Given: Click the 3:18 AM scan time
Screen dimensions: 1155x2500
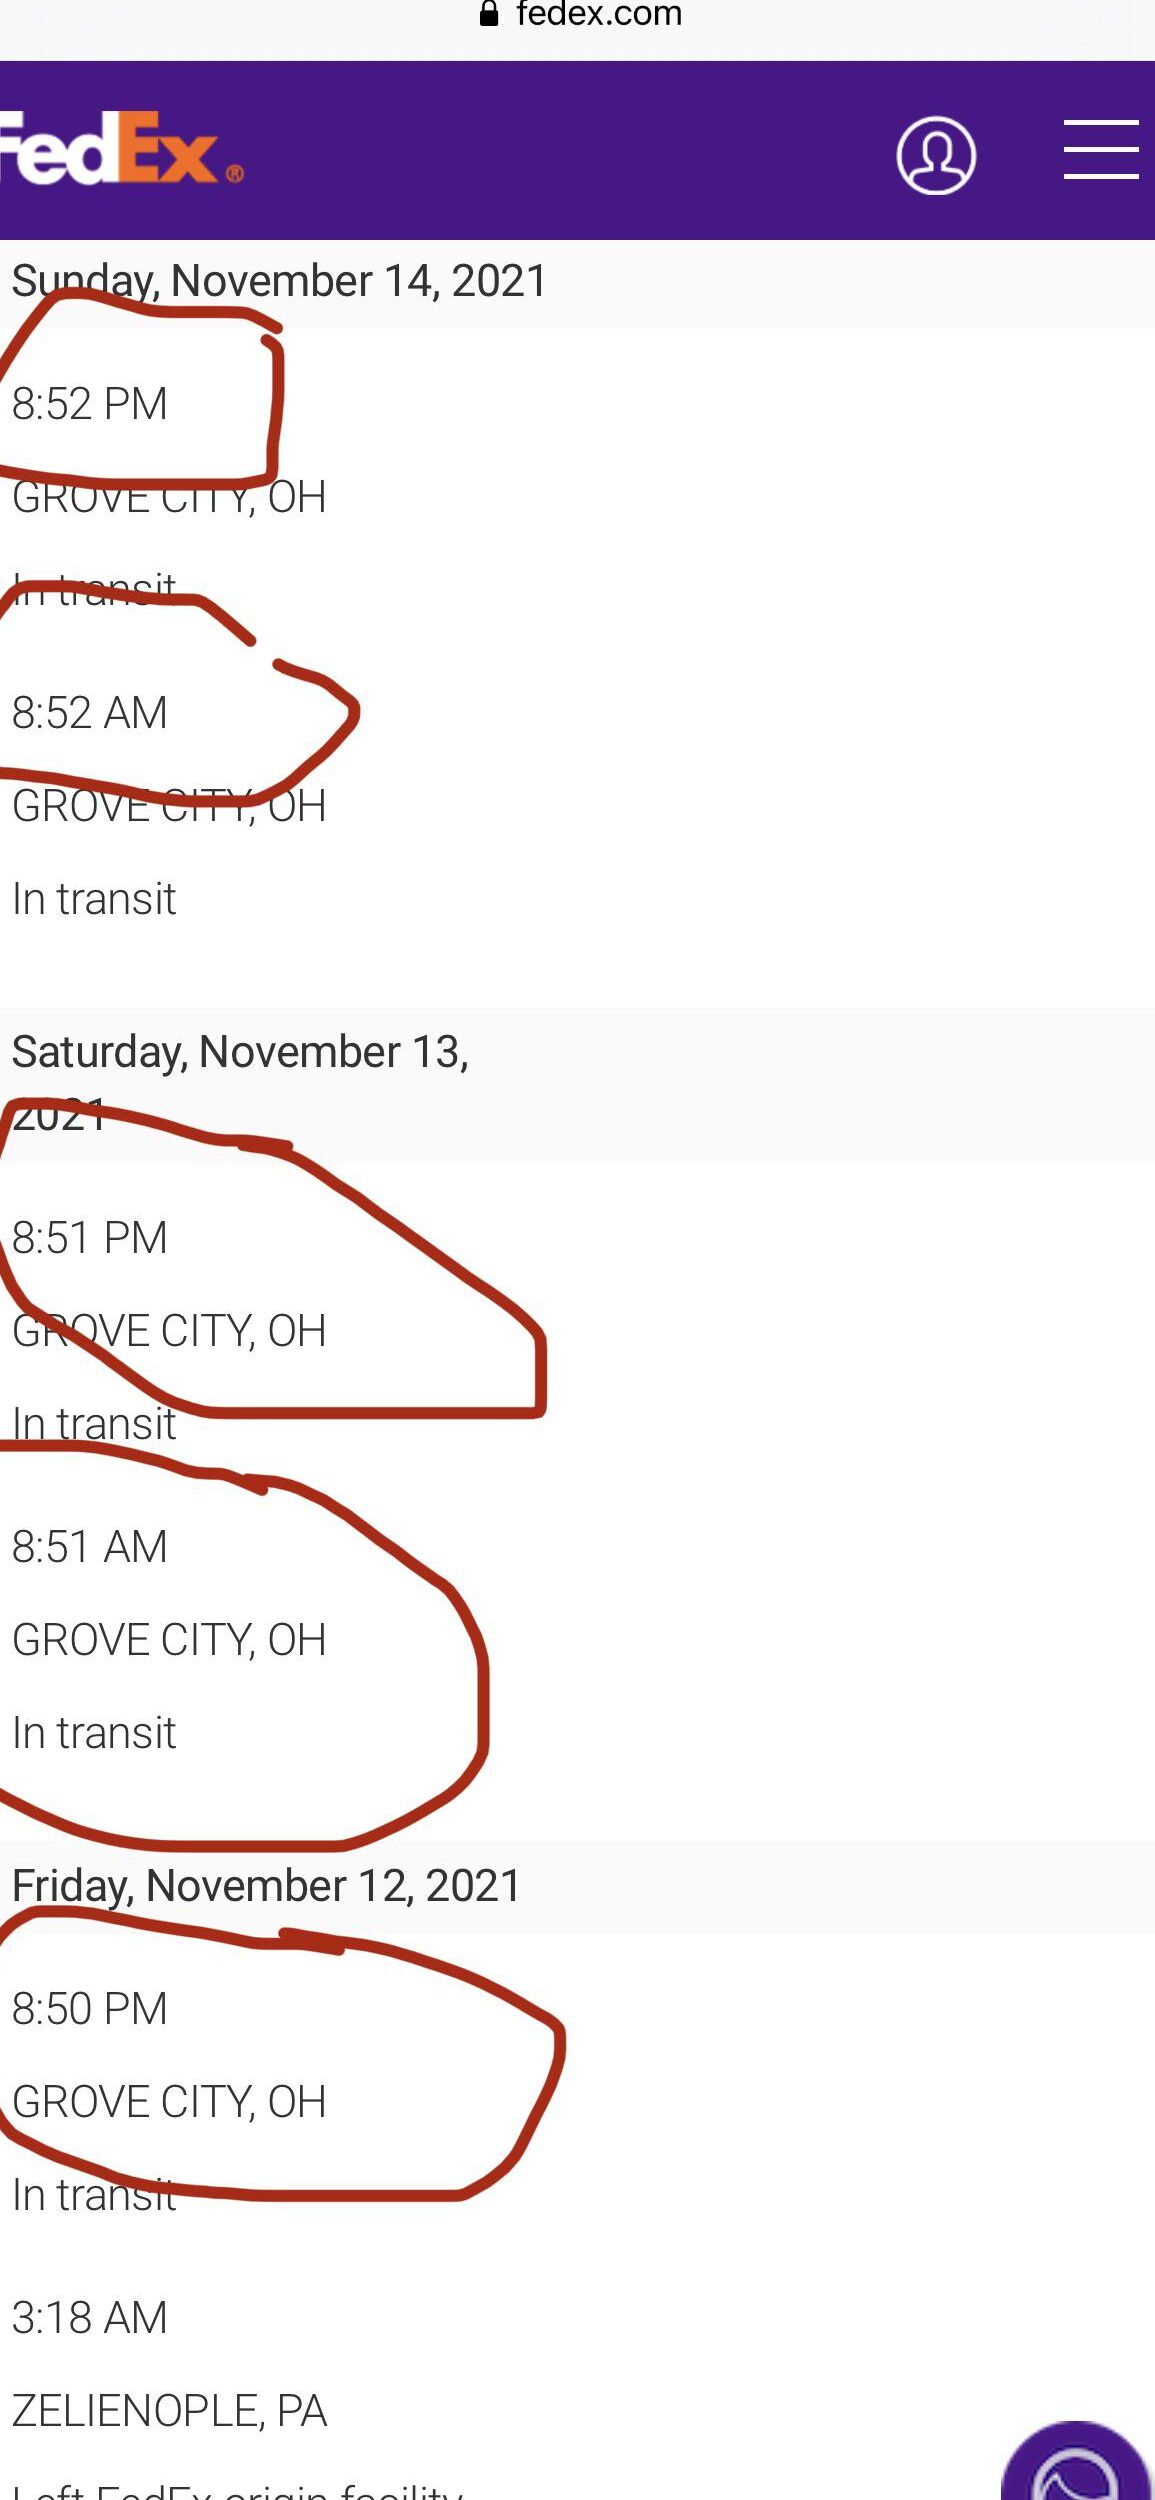Looking at the screenshot, I should coord(90,2318).
